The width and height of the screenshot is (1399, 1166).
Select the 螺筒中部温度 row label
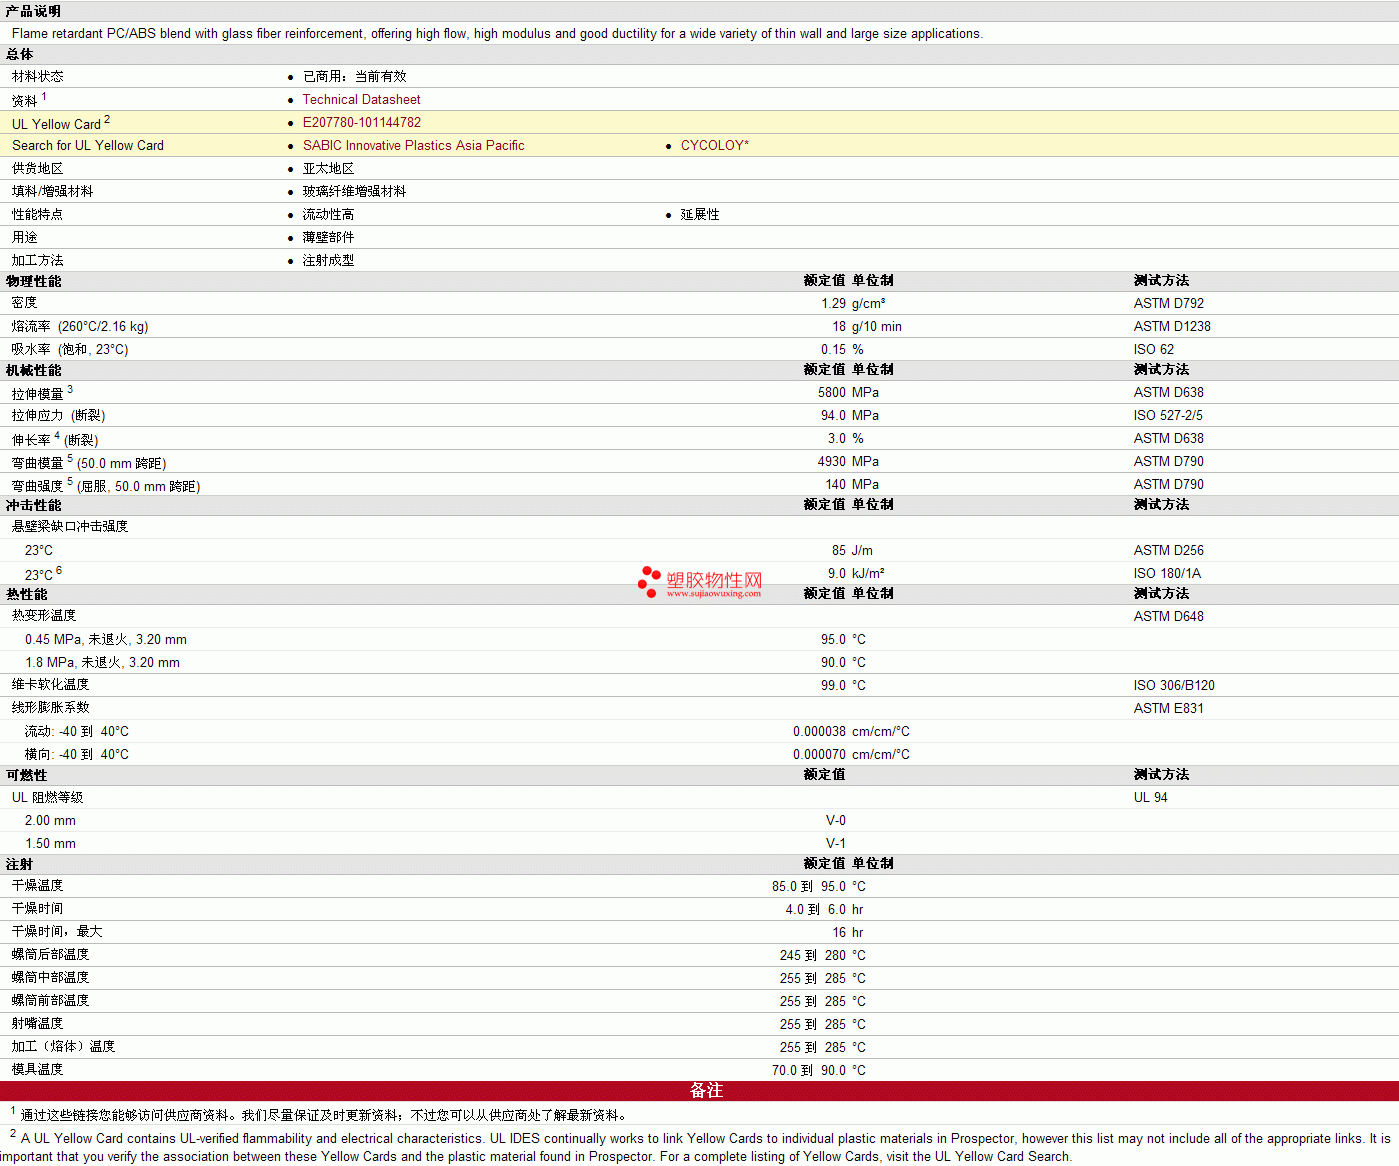click(51, 977)
